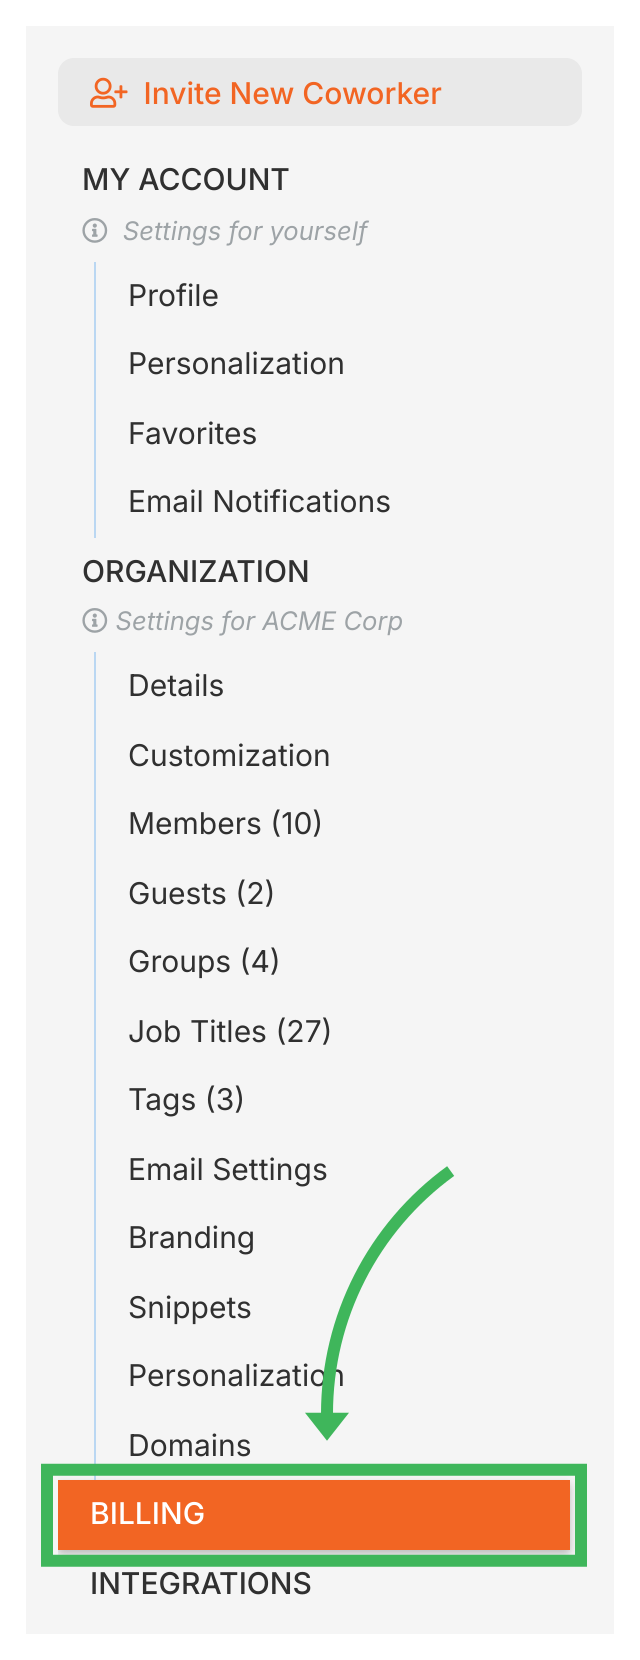Click the add-person icon beside Invite New Coworker

(x=108, y=93)
